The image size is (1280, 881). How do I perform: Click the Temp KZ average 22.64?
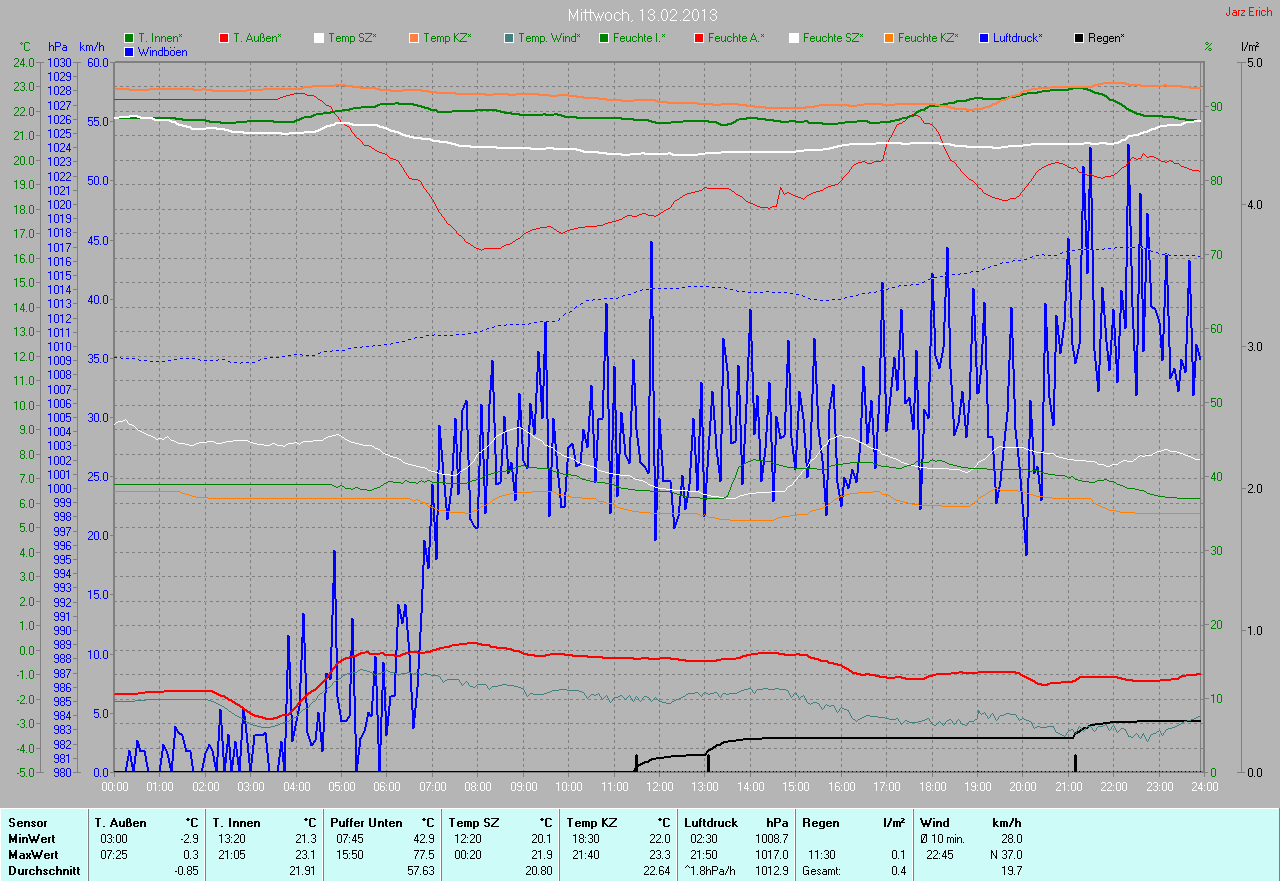(656, 870)
